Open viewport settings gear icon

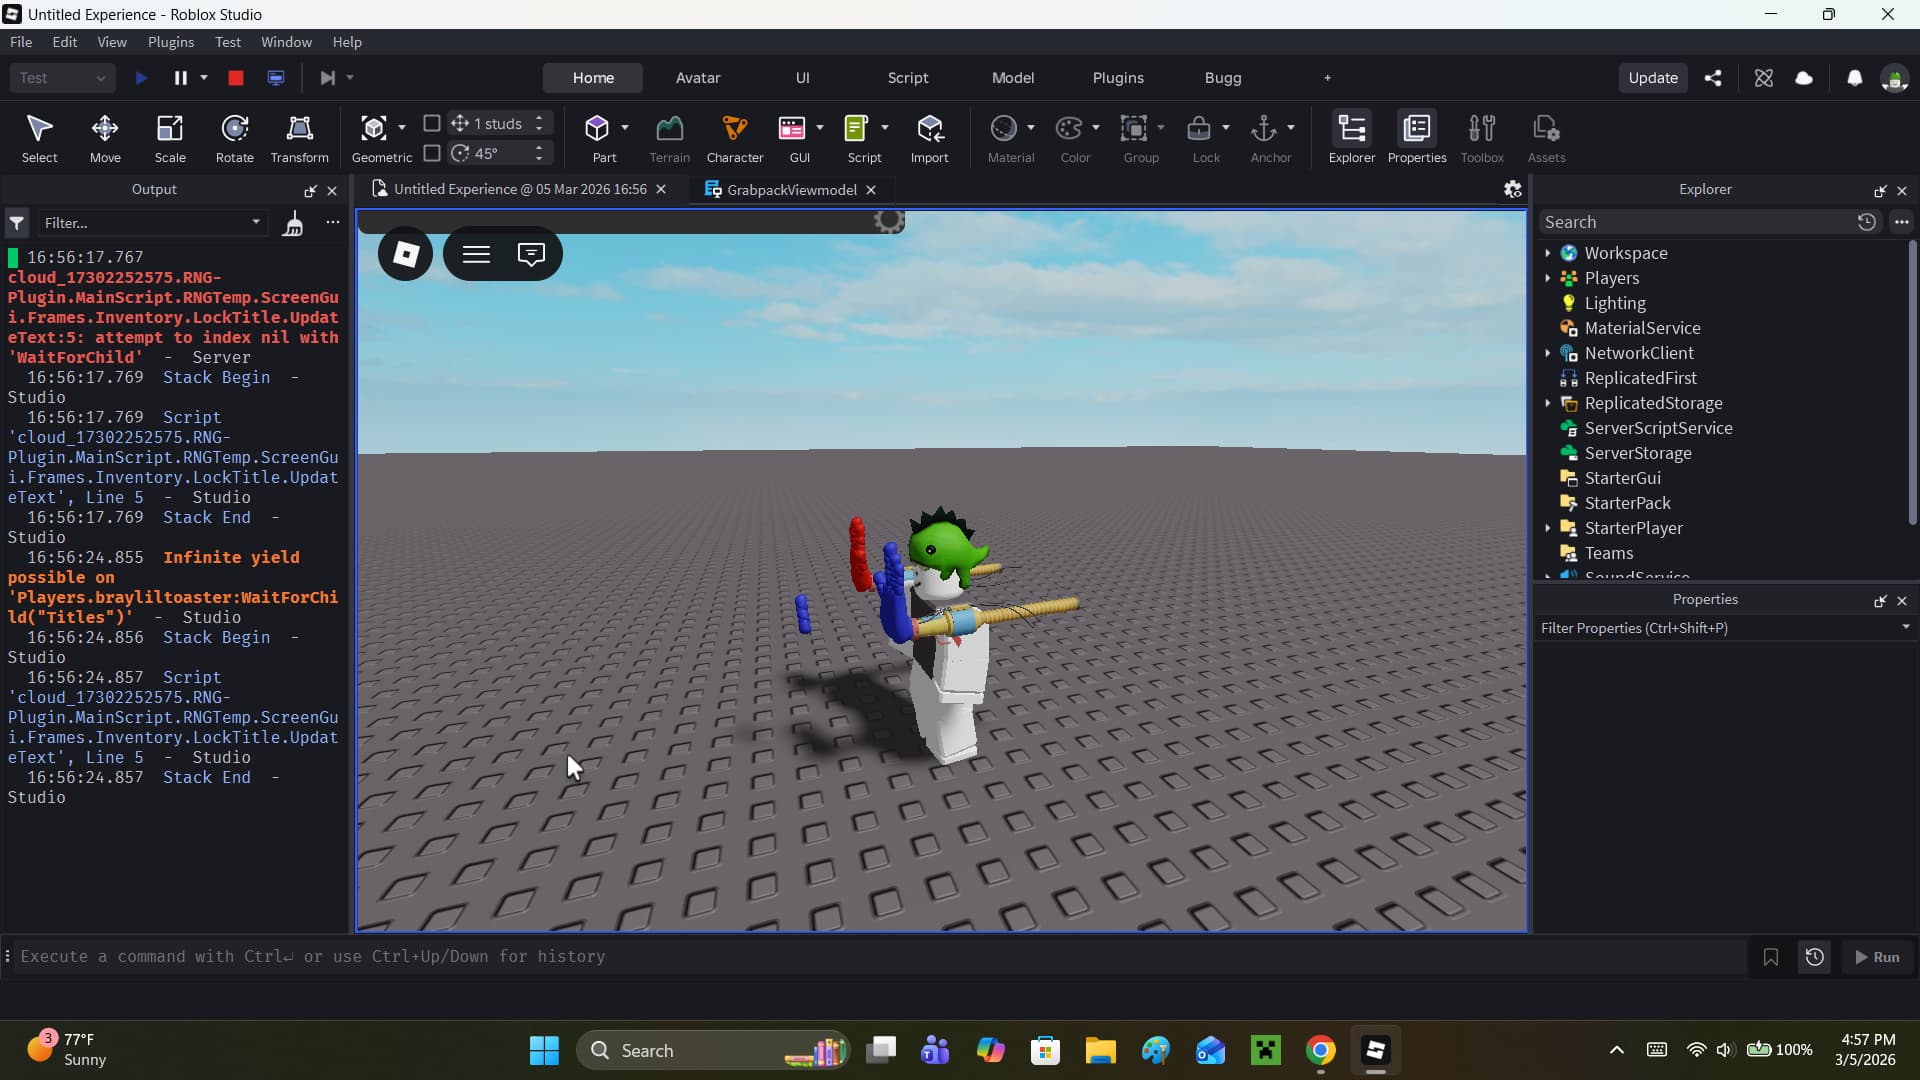tap(1512, 189)
